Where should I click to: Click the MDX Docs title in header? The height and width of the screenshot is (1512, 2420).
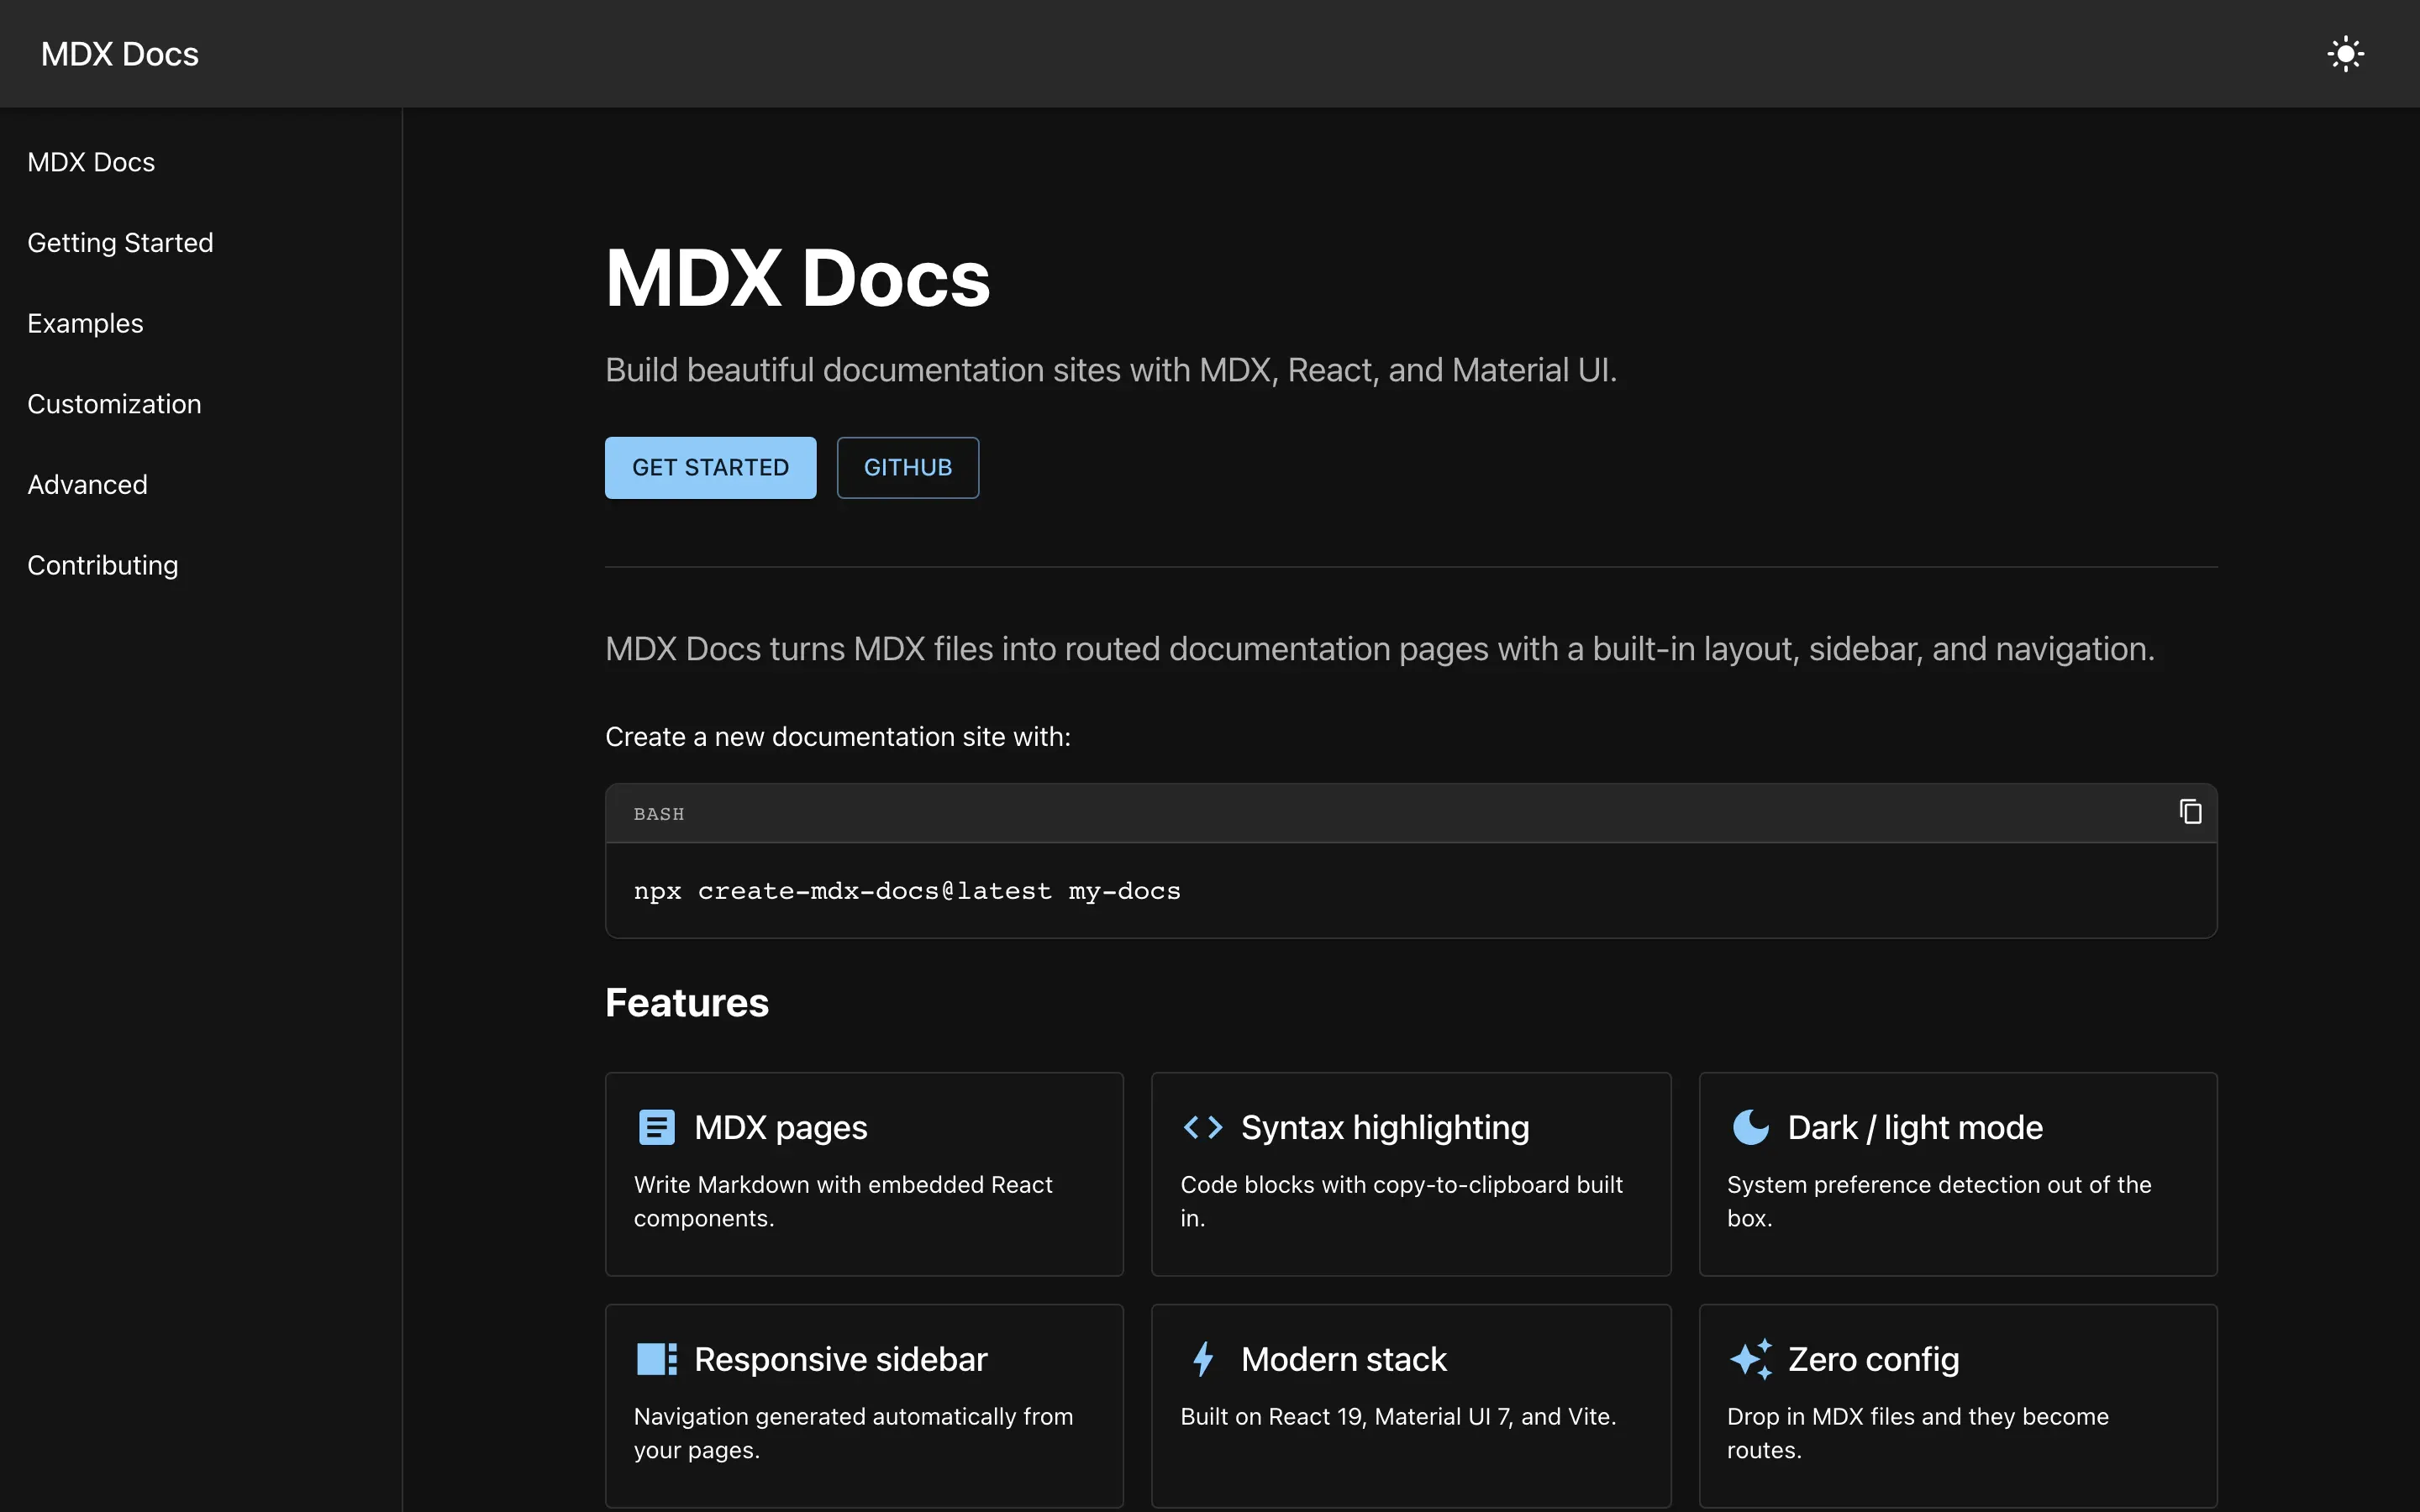click(120, 54)
